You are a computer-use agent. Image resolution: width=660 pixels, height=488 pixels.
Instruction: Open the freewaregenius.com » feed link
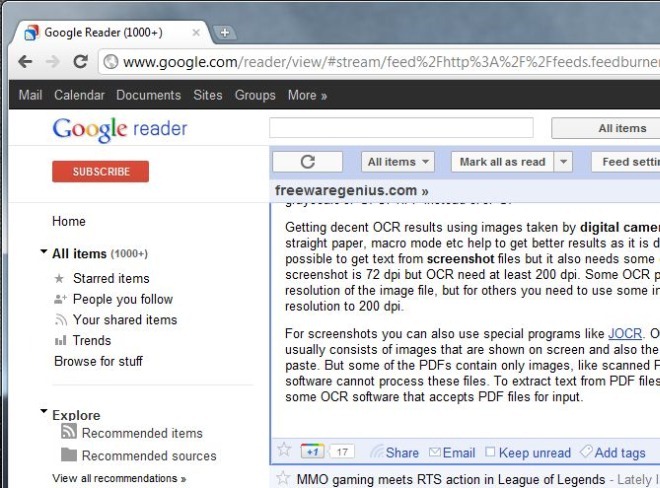351,190
